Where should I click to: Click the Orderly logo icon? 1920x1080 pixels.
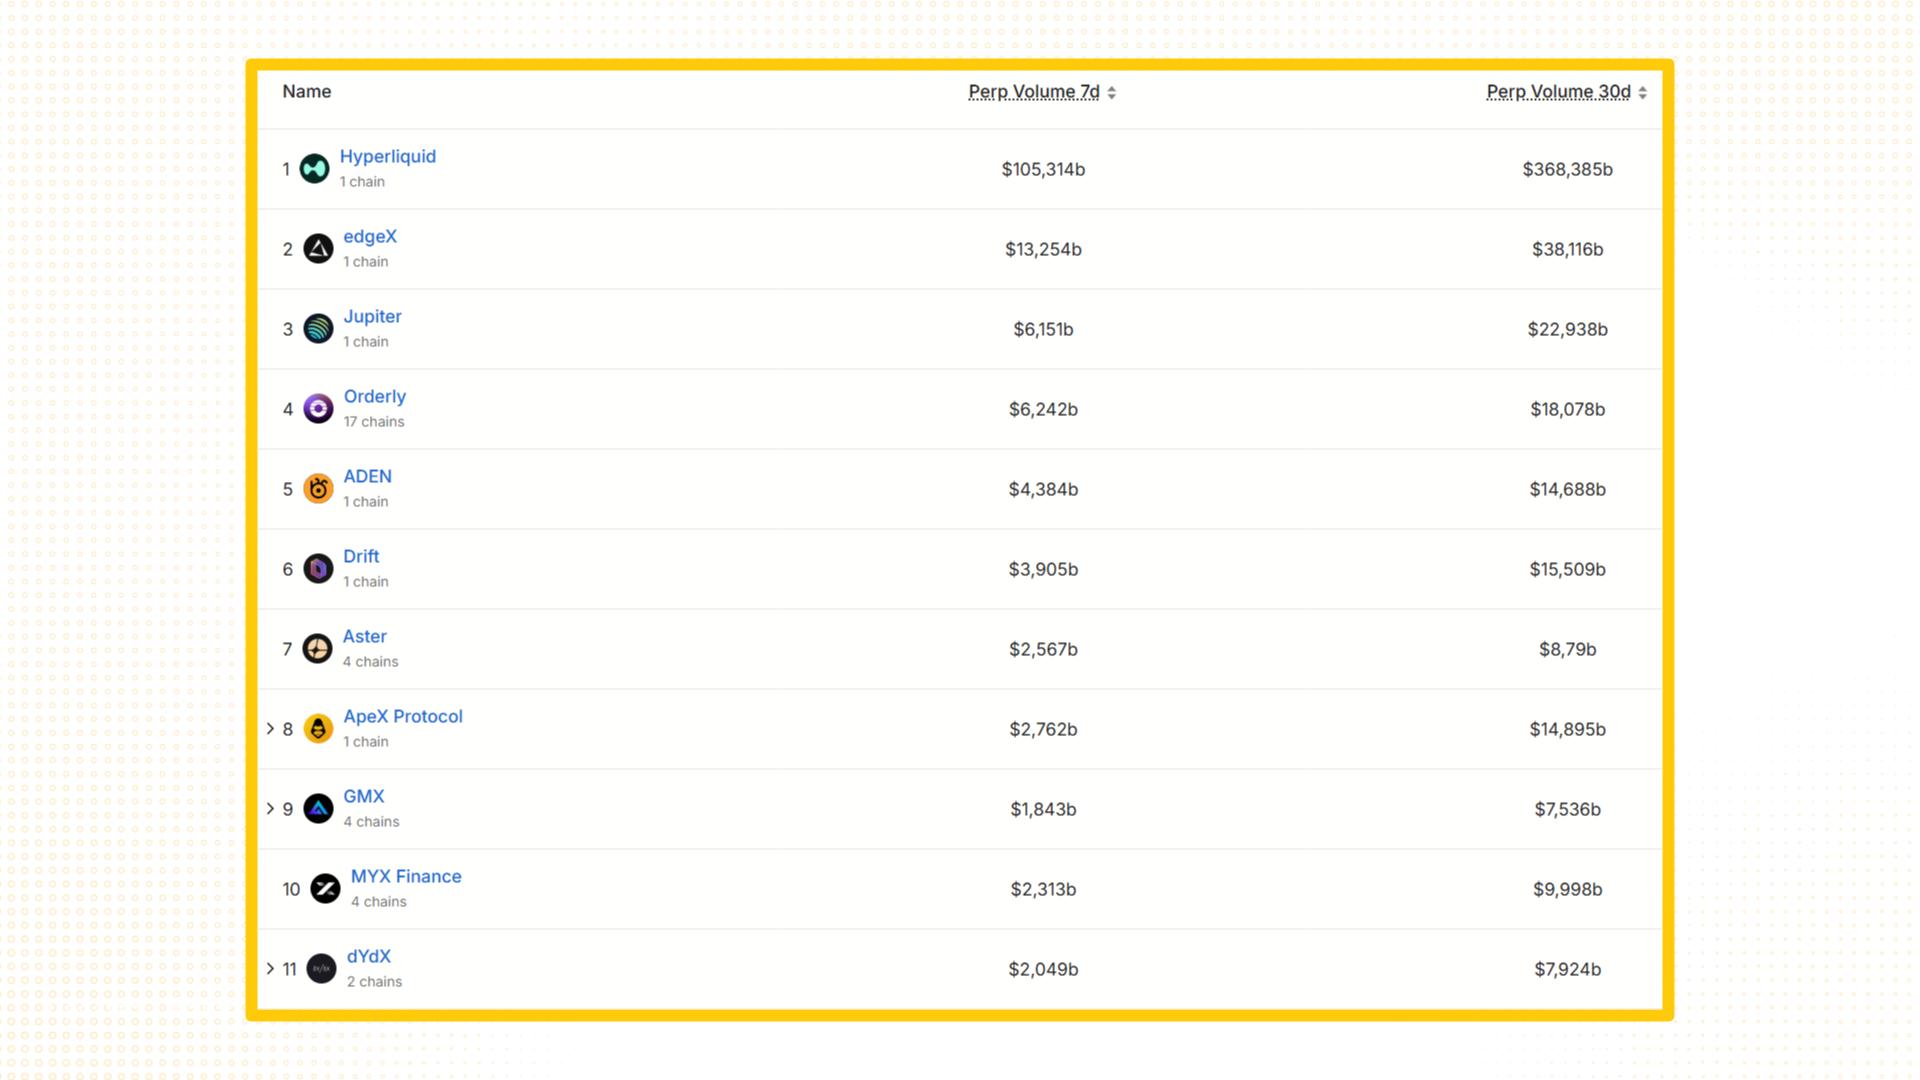tap(318, 409)
